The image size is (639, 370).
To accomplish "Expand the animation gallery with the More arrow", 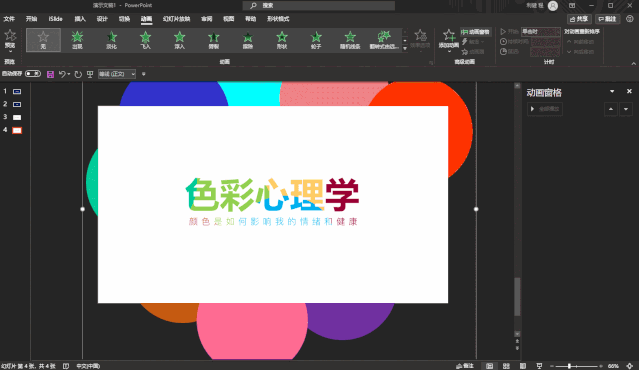I will coord(405,48).
